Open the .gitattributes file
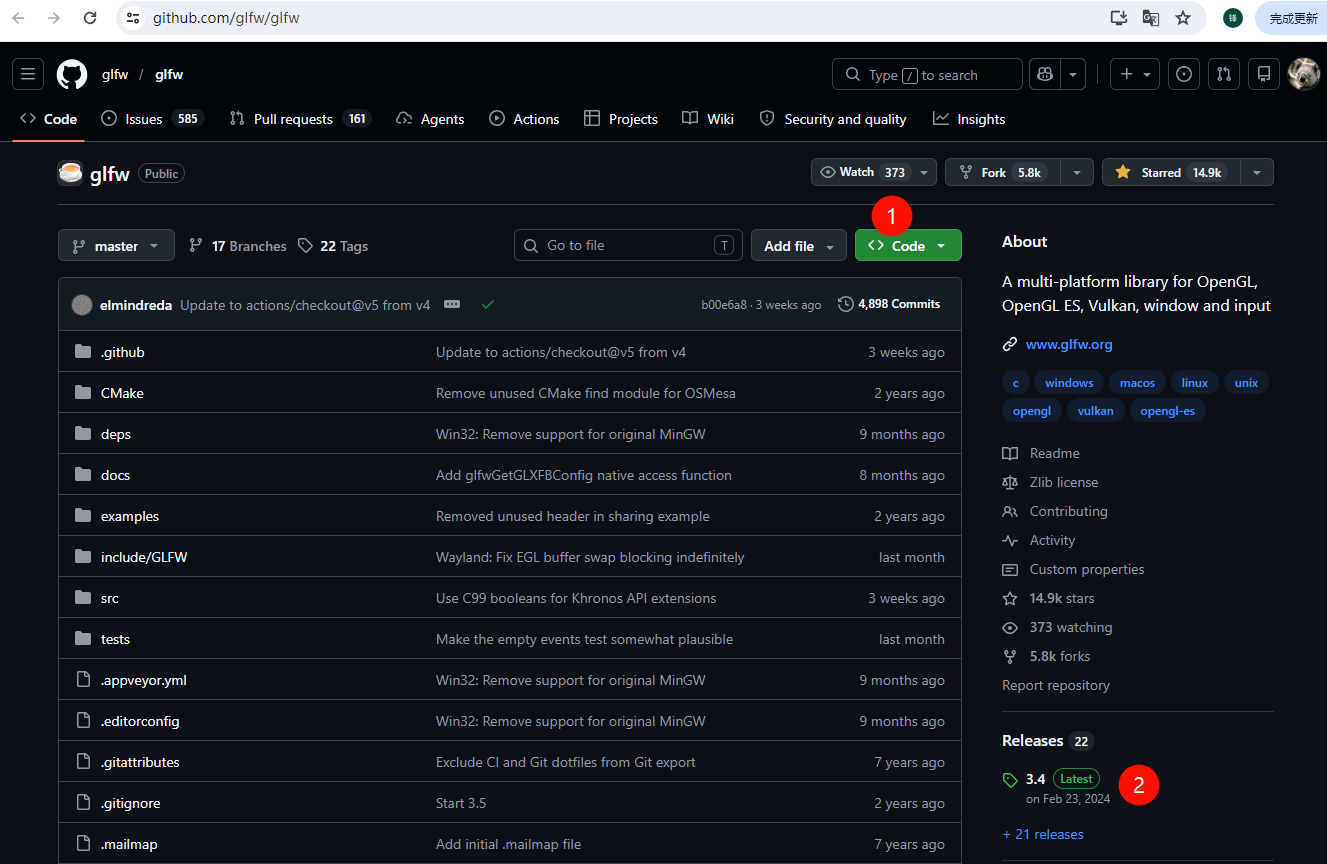Screen dimensions: 1327x864 (140, 762)
